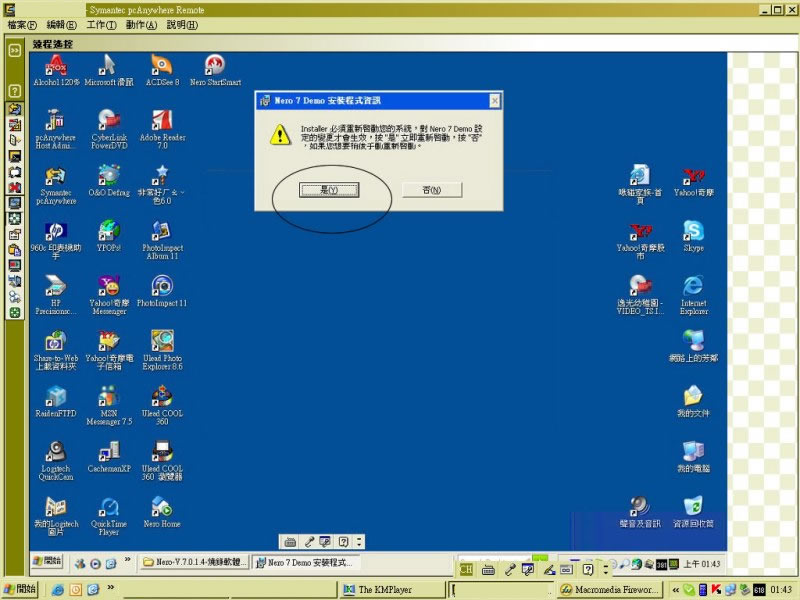Click the local taskbar clock 01:43
Screen dimensions: 800x600
coord(781,590)
